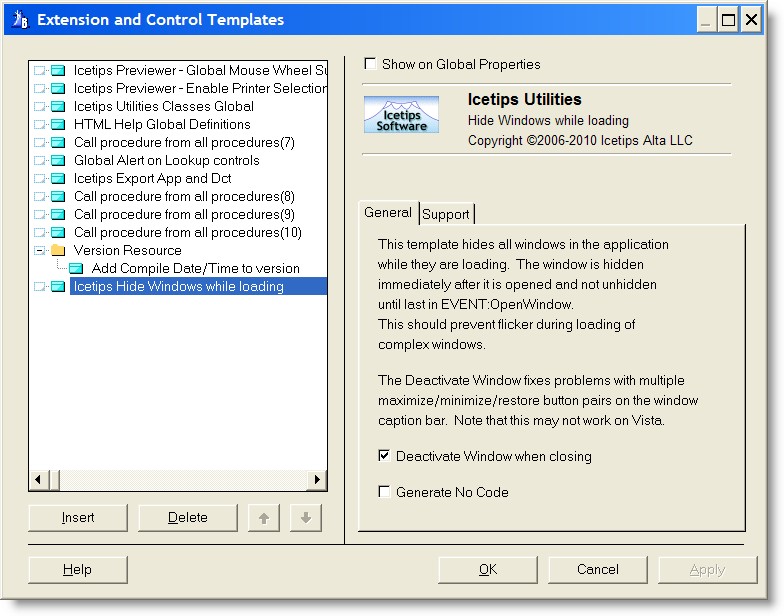Click the Insert button
784x616 pixels.
pyautogui.click(x=78, y=518)
